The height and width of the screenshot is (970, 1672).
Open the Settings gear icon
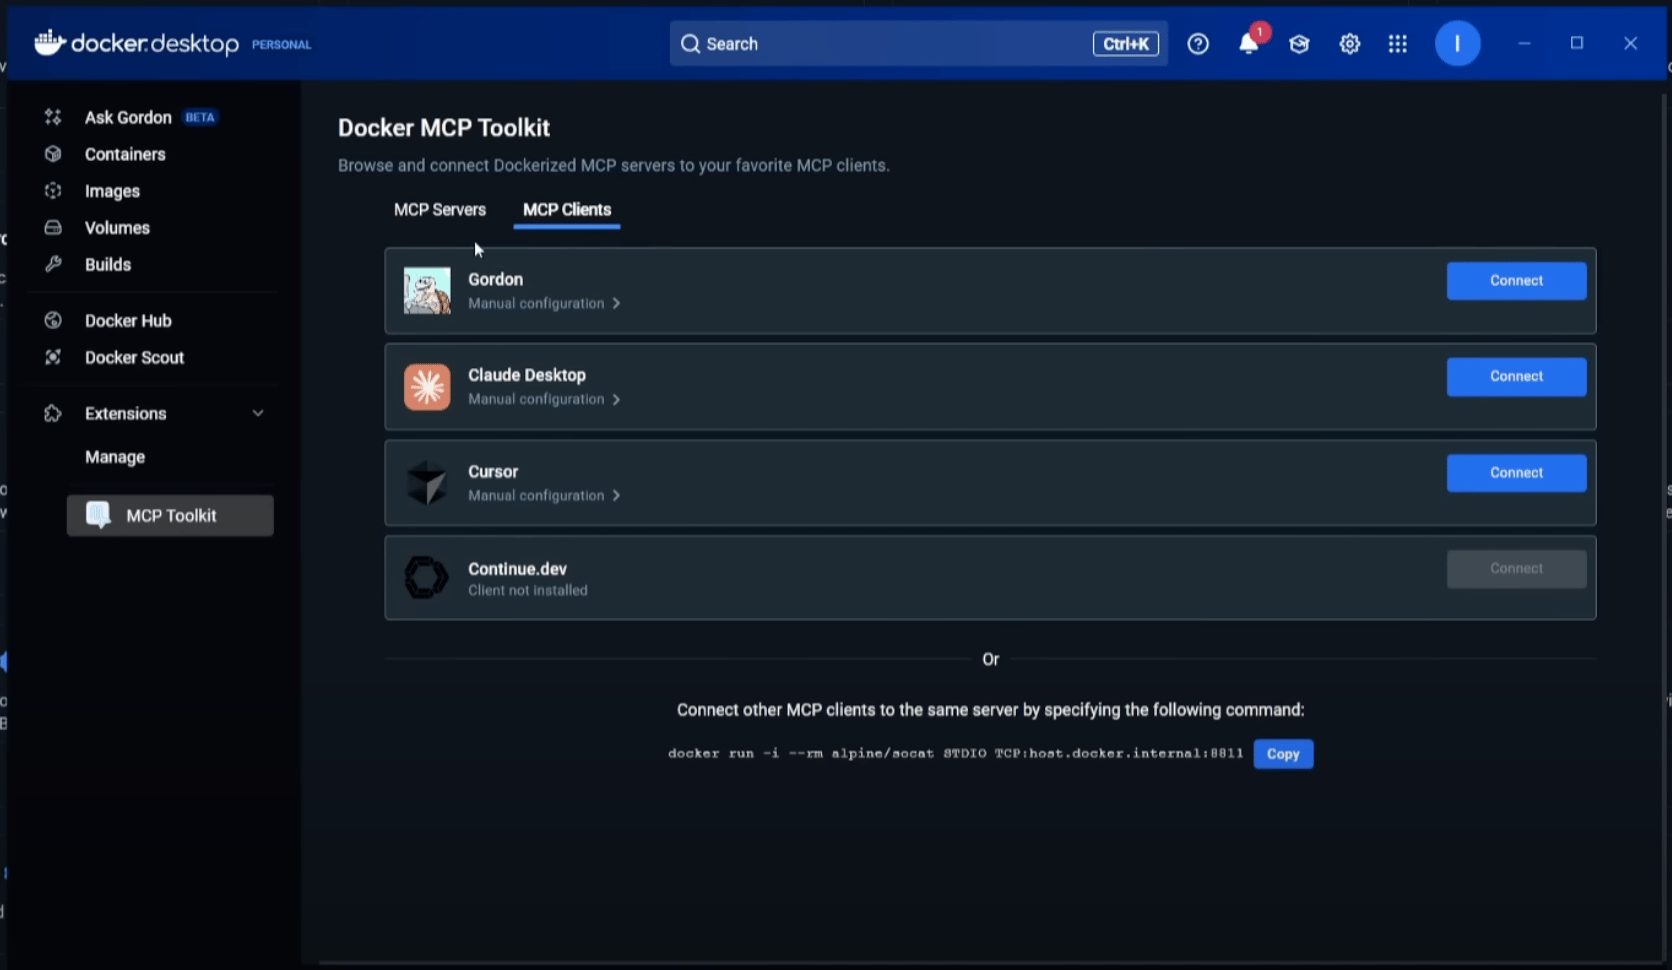point(1349,44)
